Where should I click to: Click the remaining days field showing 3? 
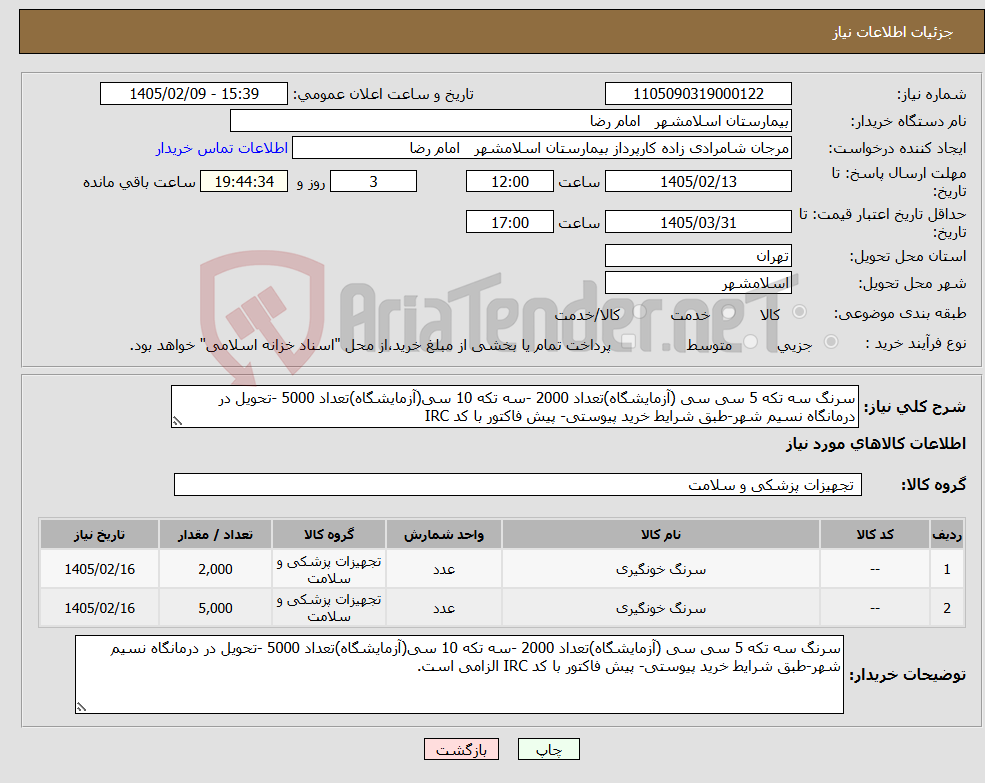pyautogui.click(x=373, y=182)
